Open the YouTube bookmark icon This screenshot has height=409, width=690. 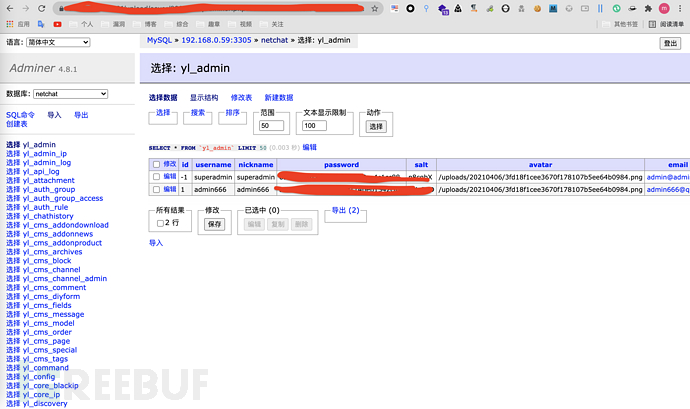pos(57,24)
